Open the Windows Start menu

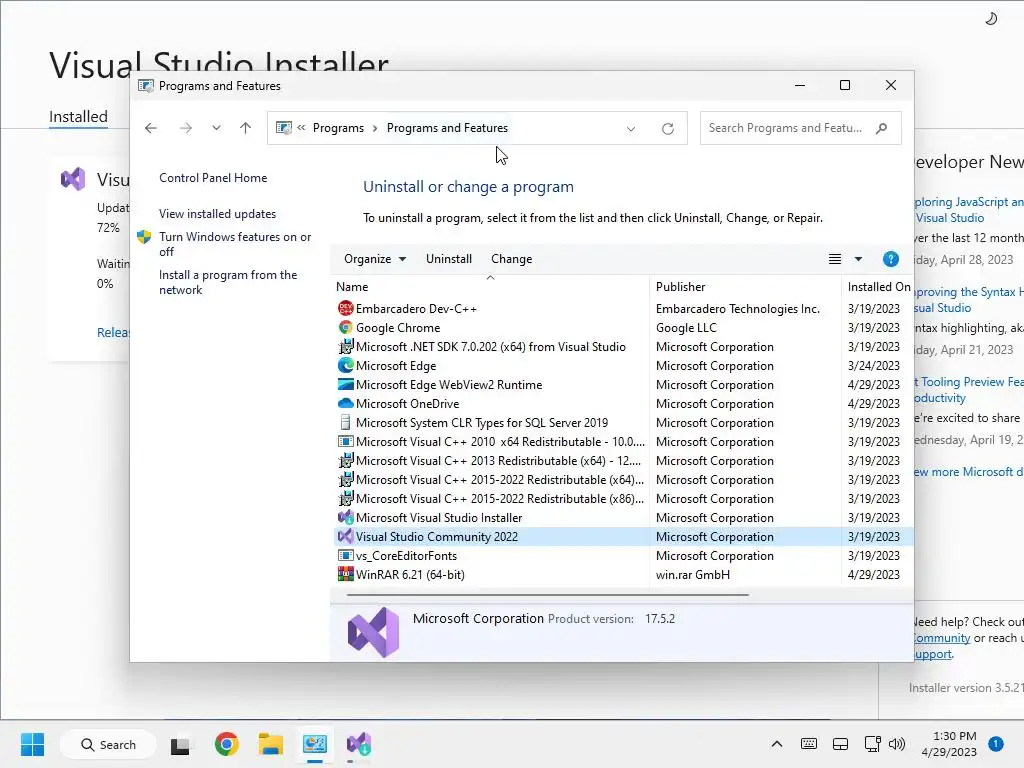[x=32, y=744]
